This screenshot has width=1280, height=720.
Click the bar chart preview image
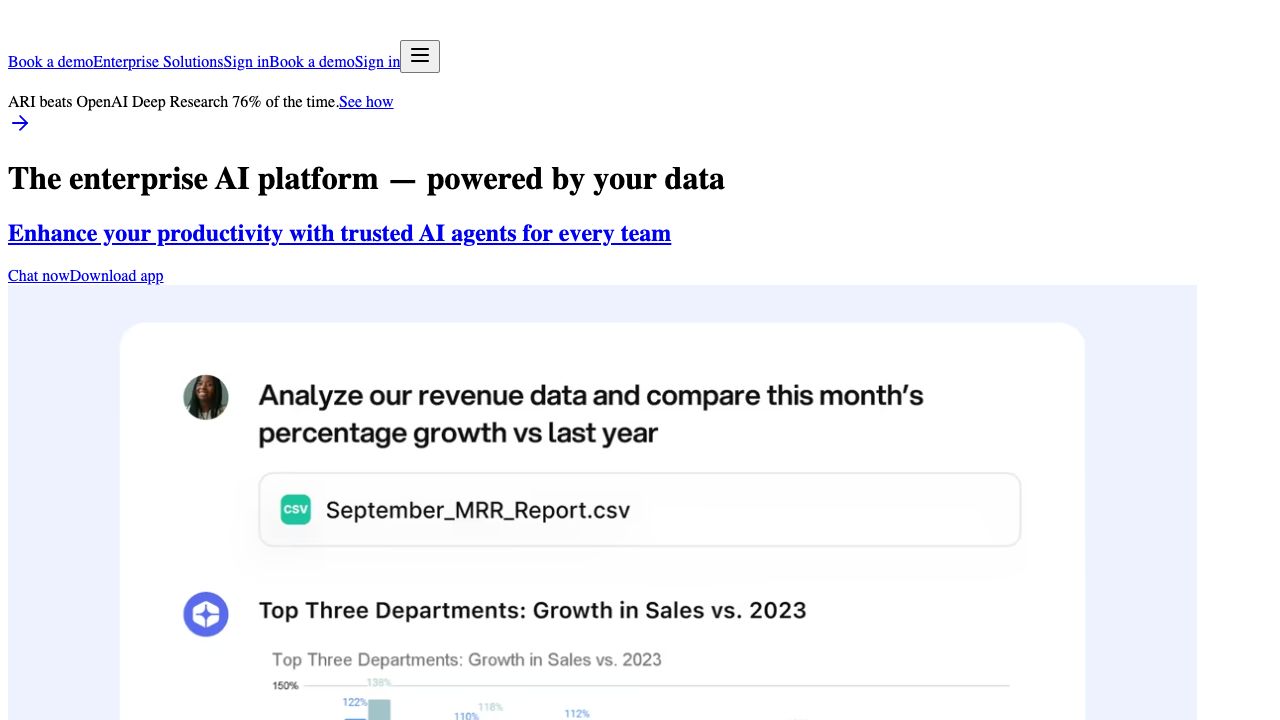[640, 690]
